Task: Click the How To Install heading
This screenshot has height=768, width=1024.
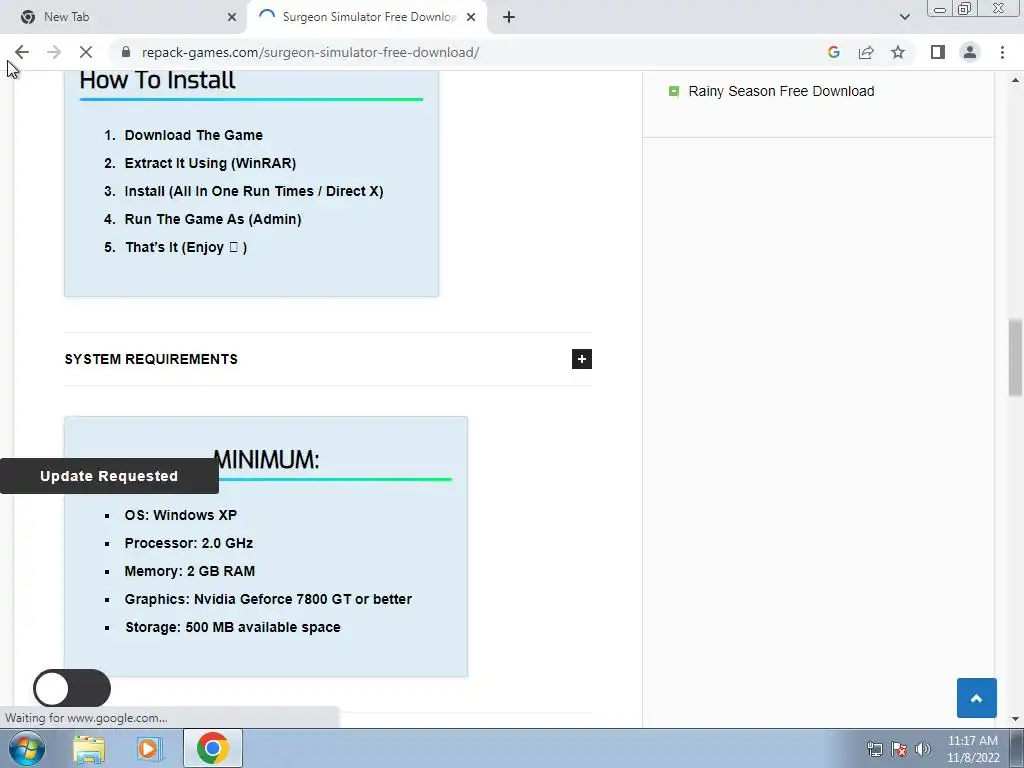Action: [157, 80]
